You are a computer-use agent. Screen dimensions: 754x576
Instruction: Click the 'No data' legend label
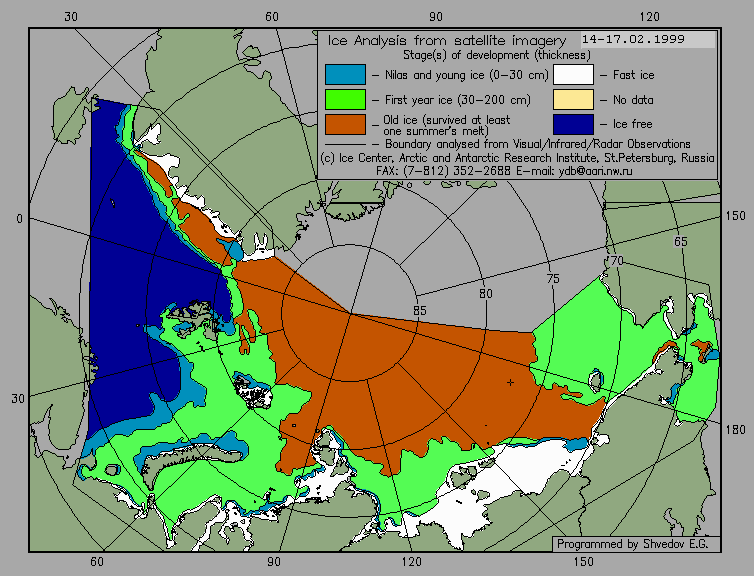click(x=633, y=100)
